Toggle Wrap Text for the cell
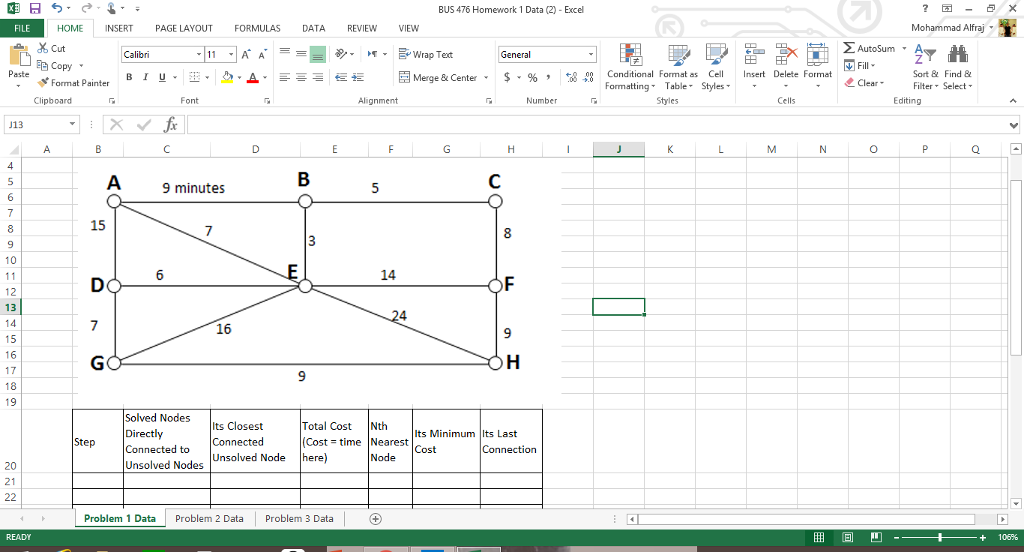 (x=426, y=55)
